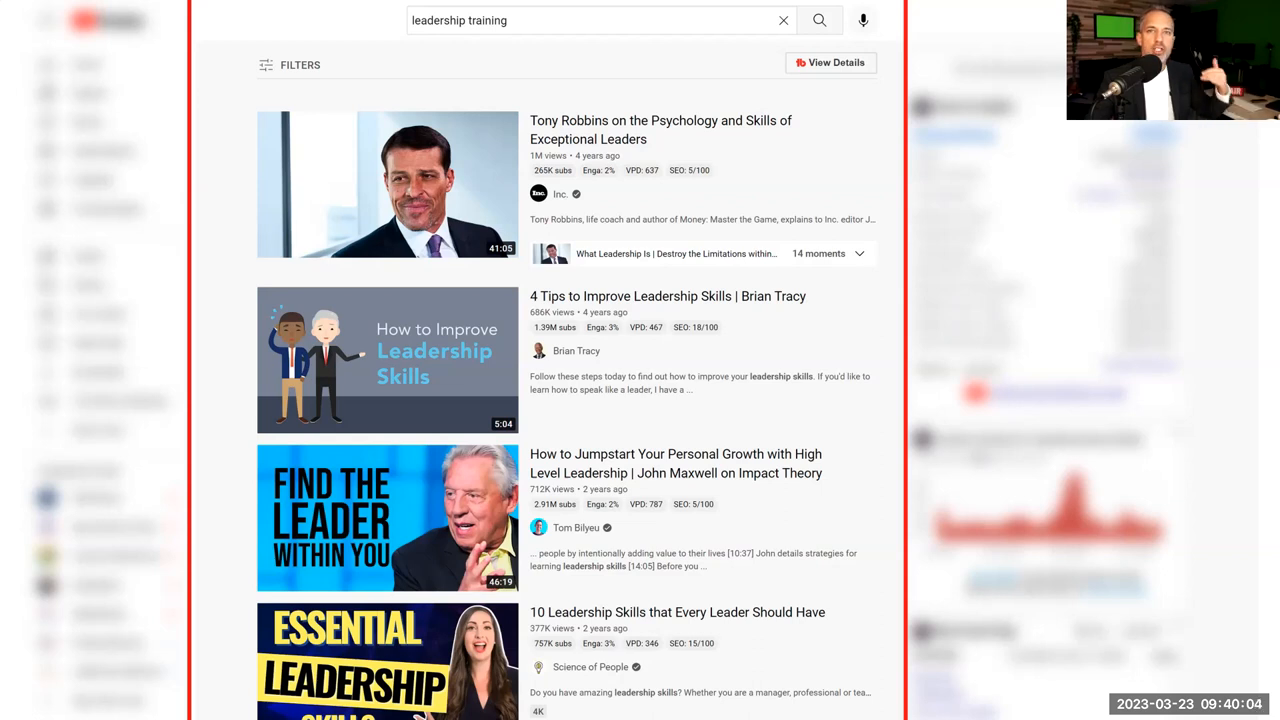Click 'VPD: 787' stat badge
Viewport: 1280px width, 720px height.
point(646,505)
